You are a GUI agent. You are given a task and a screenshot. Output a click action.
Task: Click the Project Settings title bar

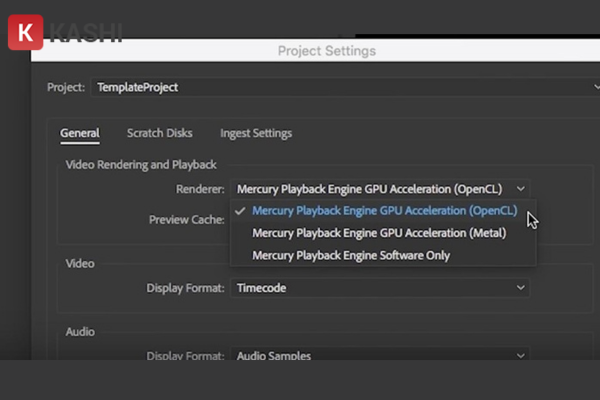315,51
